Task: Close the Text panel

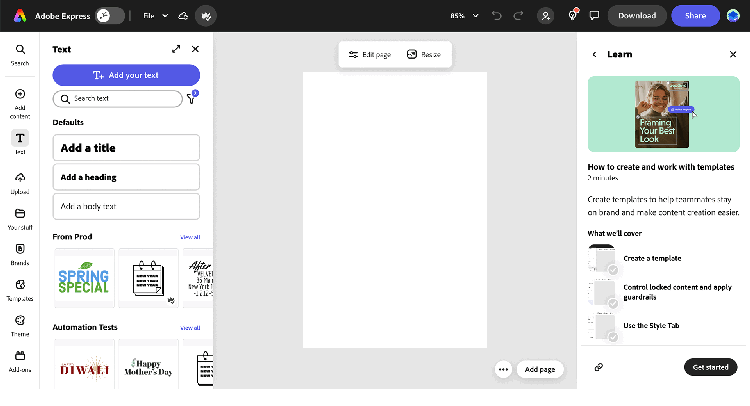Action: [x=195, y=49]
